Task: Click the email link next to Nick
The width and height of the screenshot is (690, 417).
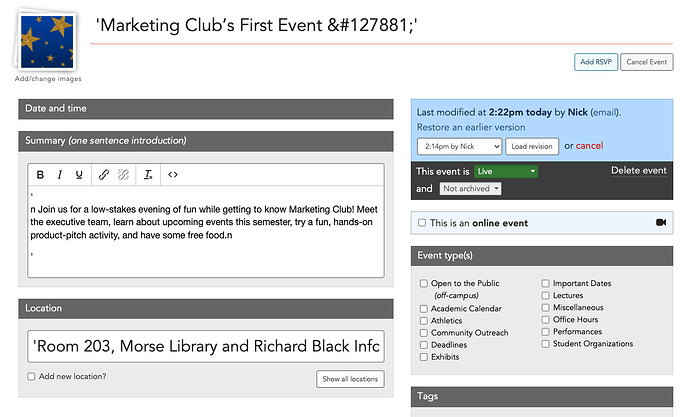Action: (x=605, y=112)
